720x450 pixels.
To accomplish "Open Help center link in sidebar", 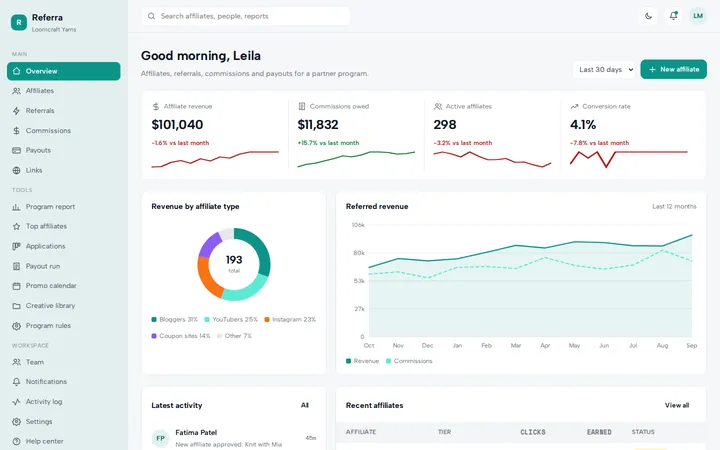I will 63,441.
